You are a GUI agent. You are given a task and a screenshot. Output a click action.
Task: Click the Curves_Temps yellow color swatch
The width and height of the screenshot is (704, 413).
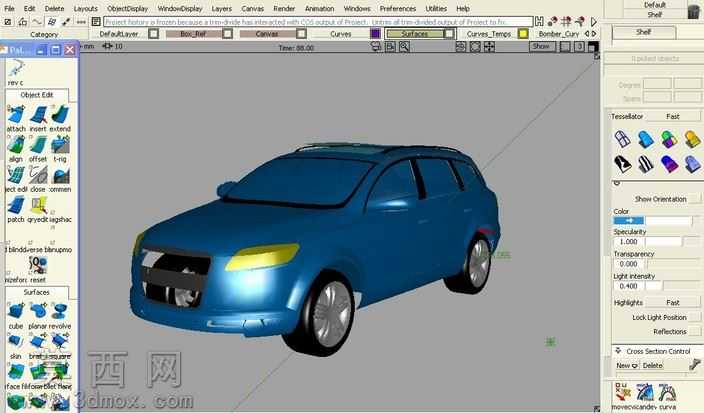pos(523,34)
